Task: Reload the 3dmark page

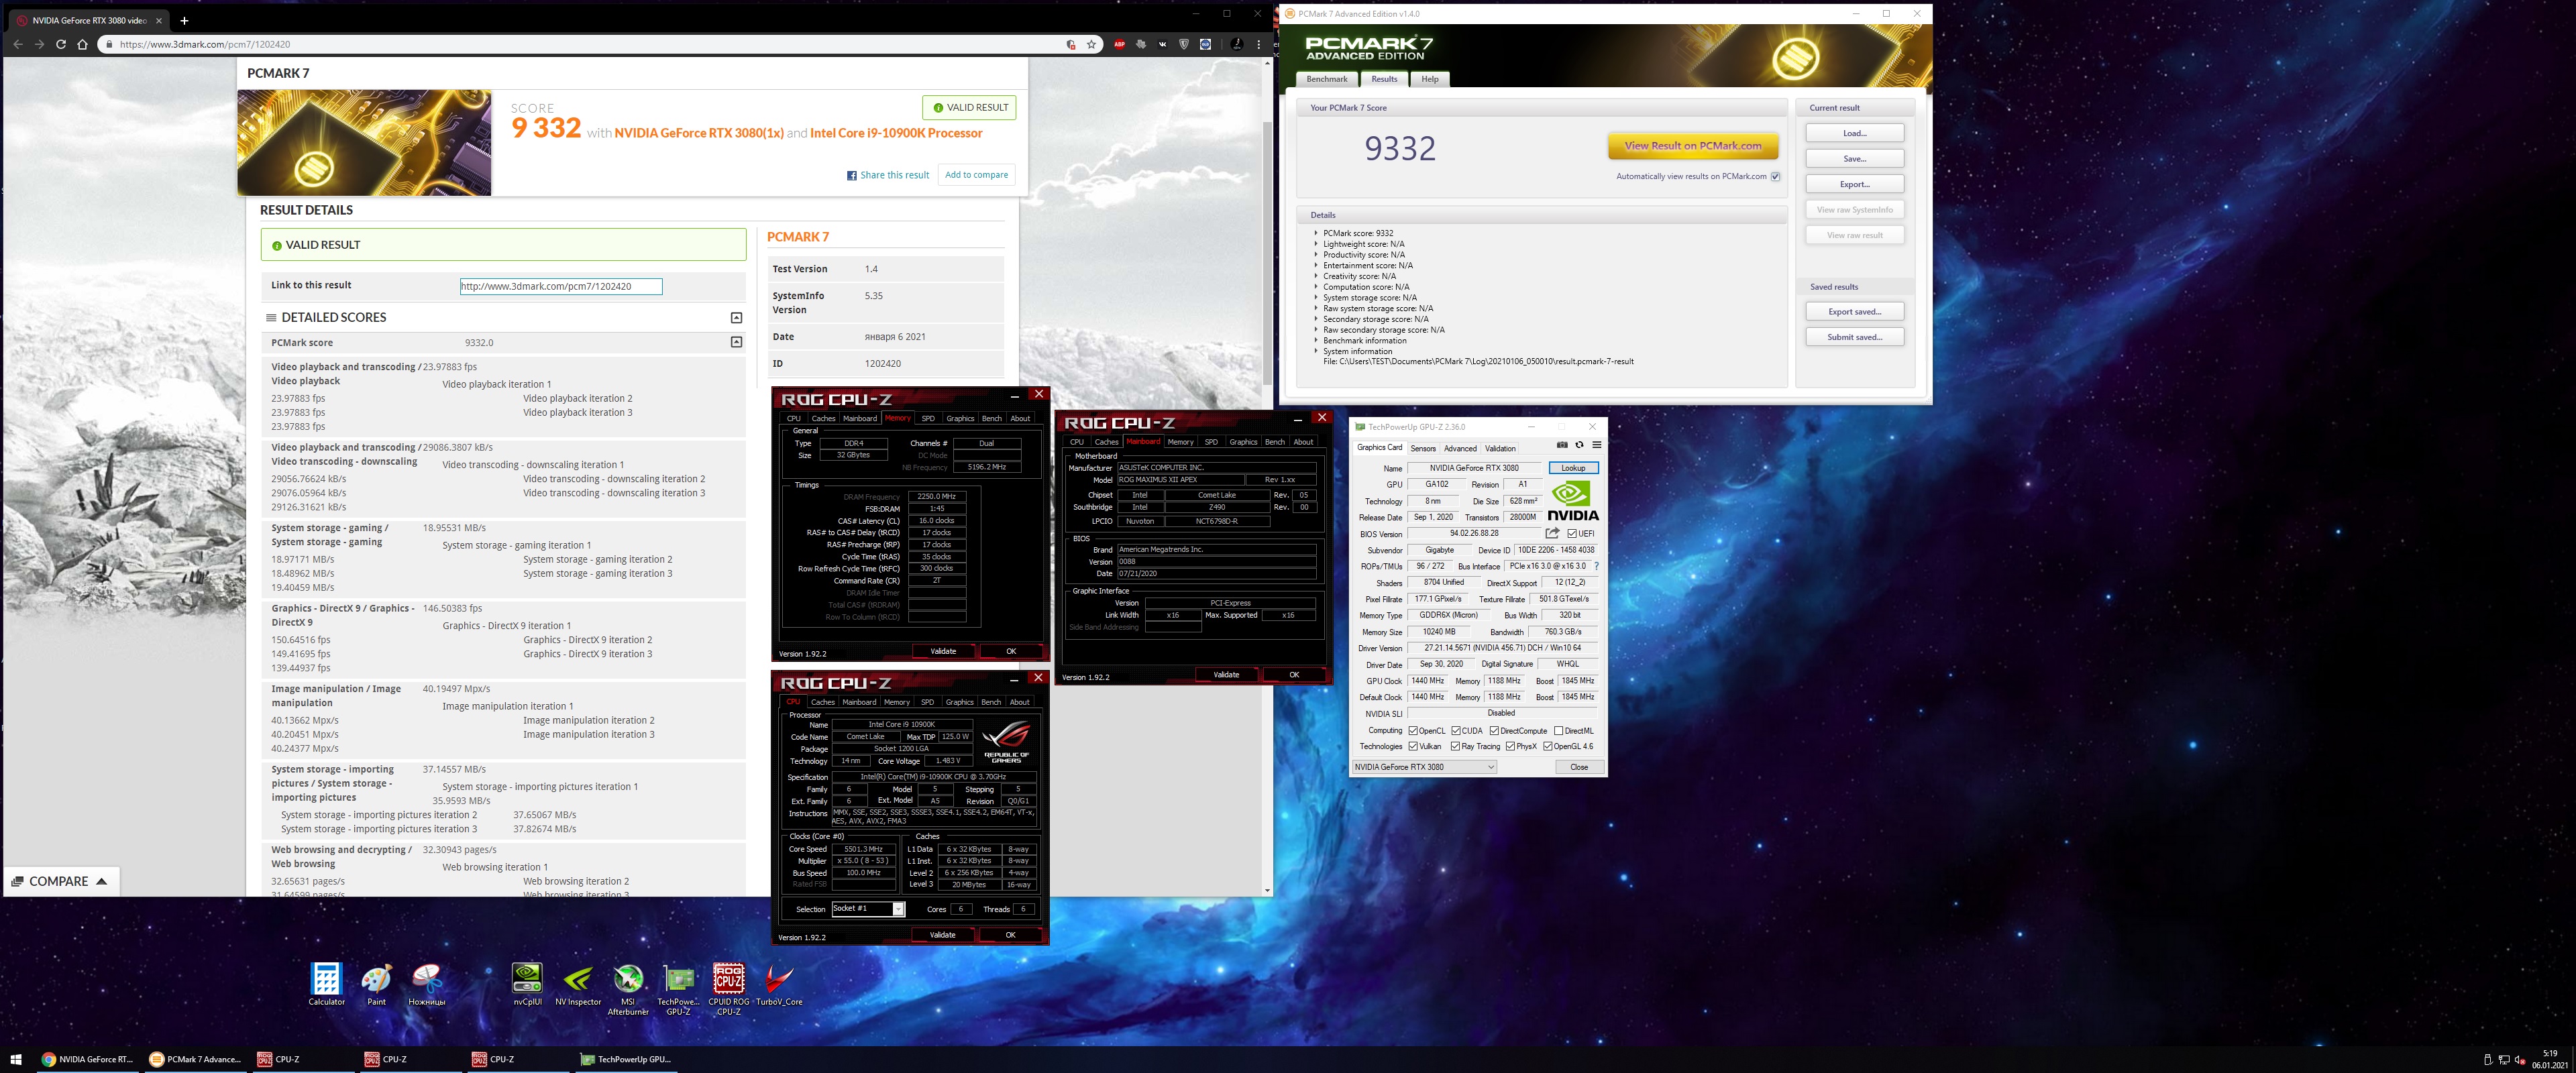Action: (x=61, y=44)
